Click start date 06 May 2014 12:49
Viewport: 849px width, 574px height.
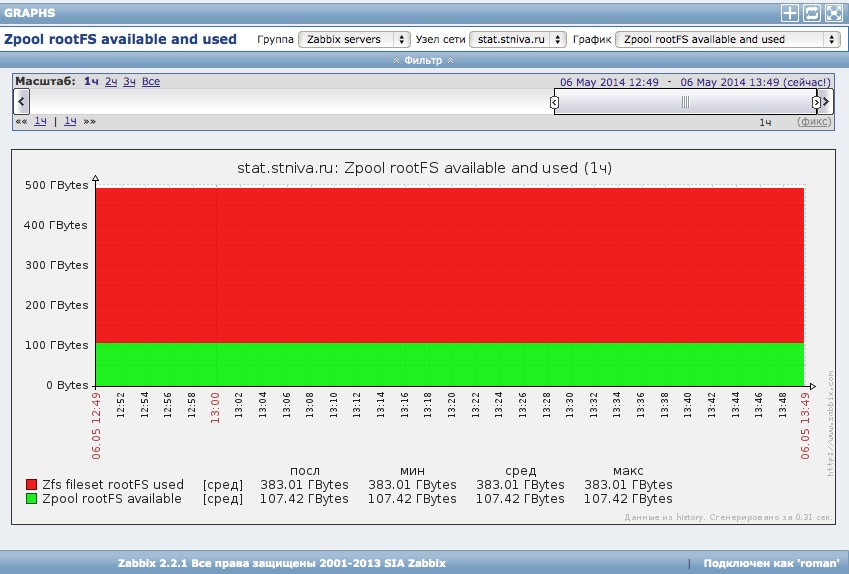pyautogui.click(x=609, y=82)
